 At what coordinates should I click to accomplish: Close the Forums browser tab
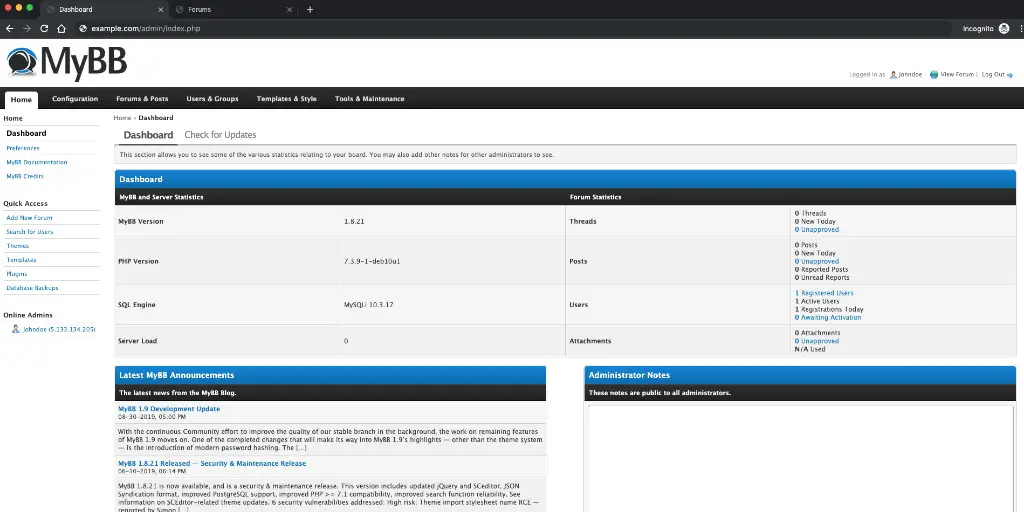coord(290,9)
